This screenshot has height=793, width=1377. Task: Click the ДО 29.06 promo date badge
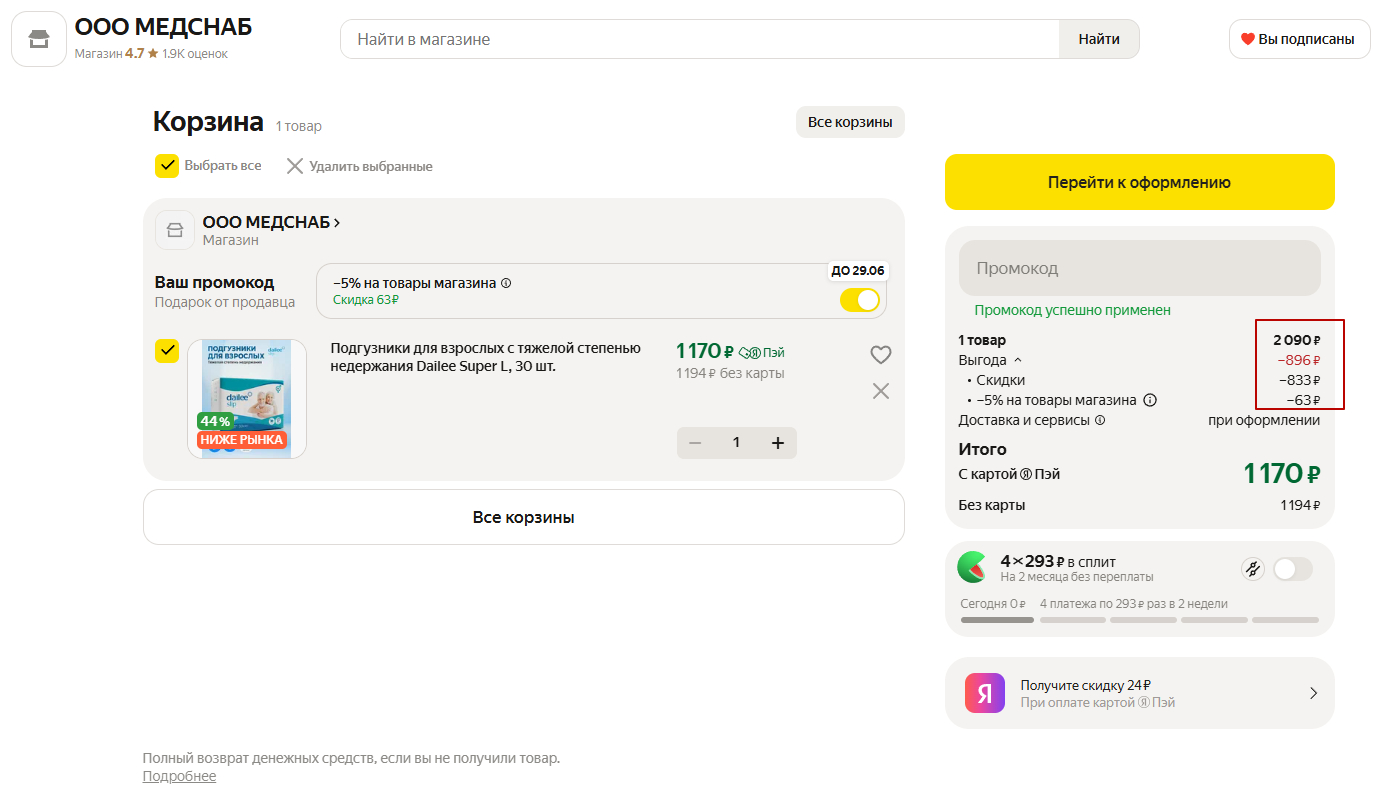click(x=858, y=271)
